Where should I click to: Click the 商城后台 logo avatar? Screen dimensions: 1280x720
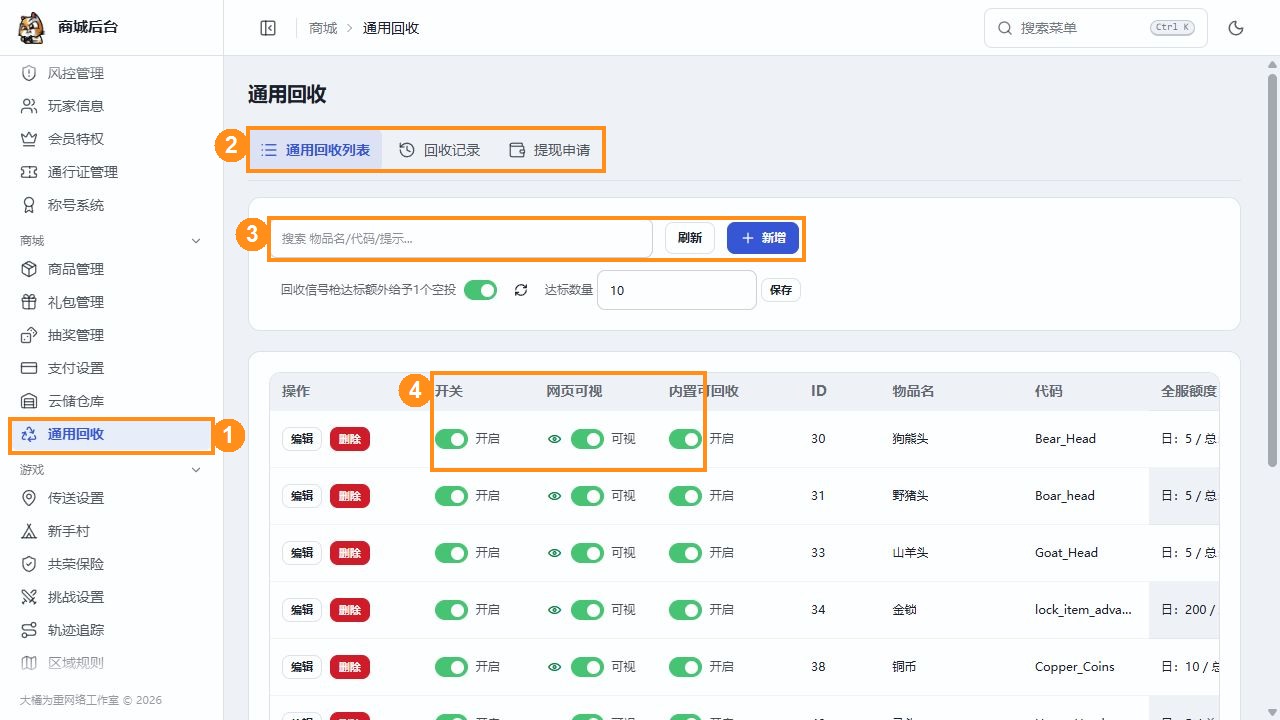pyautogui.click(x=32, y=28)
